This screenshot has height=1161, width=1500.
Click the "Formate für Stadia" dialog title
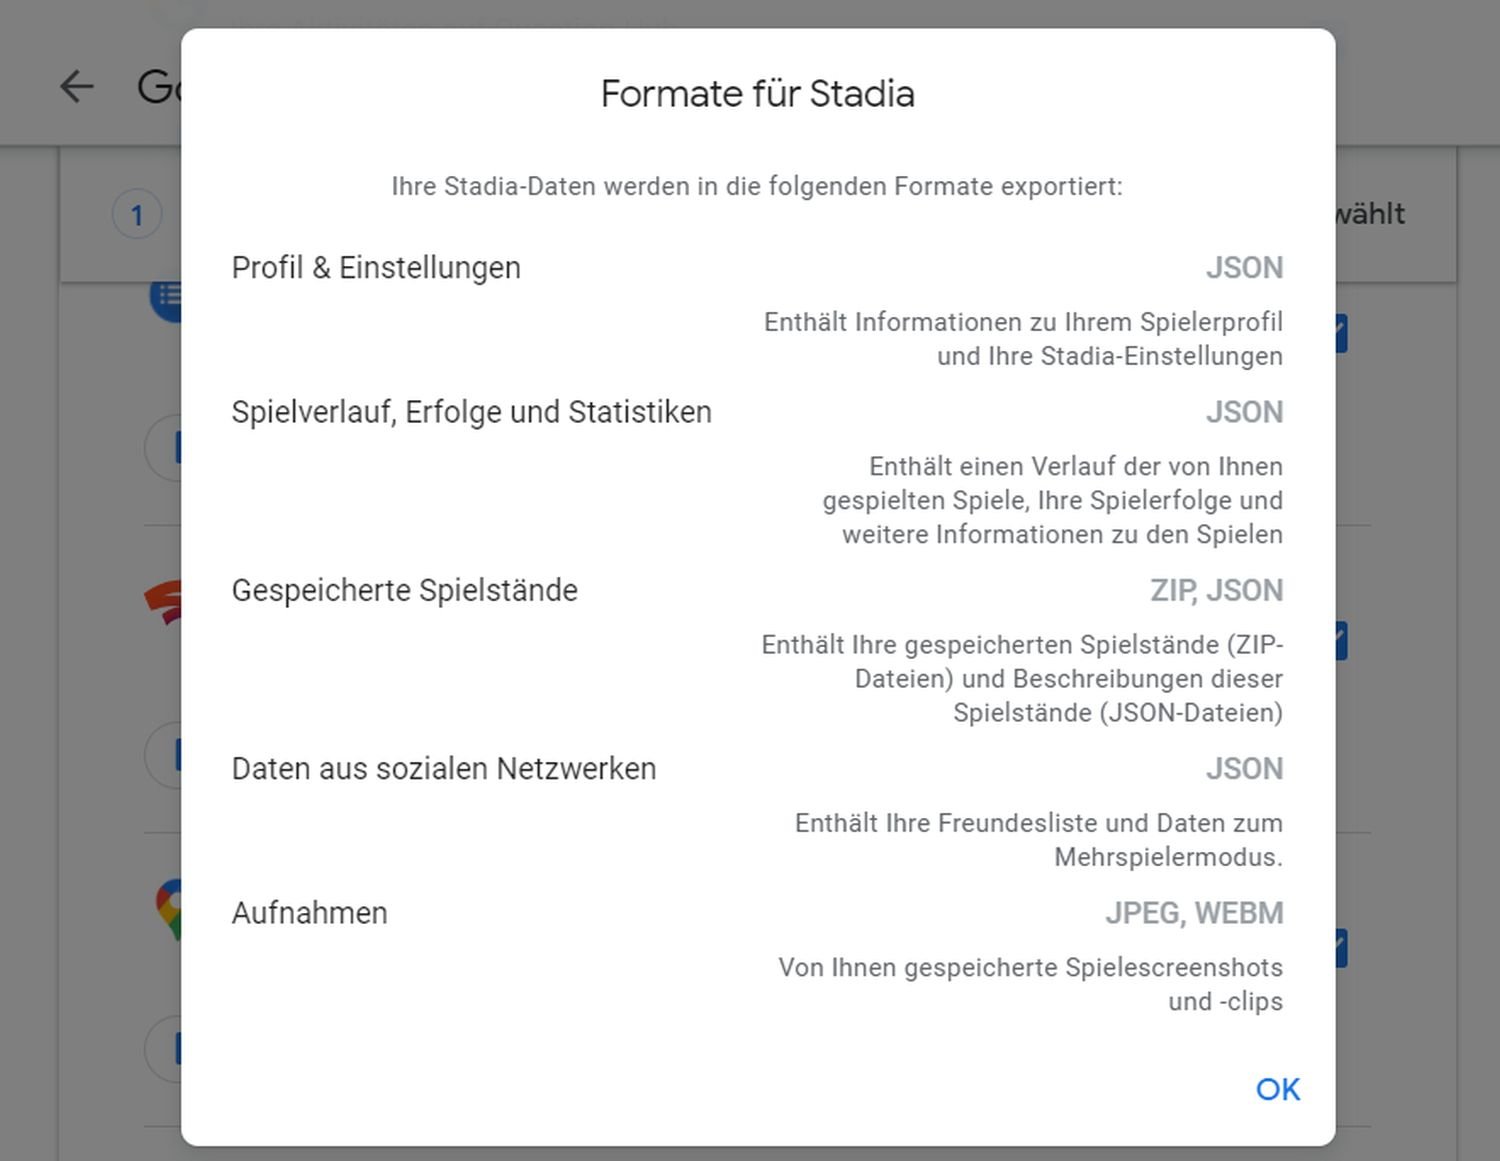pos(757,94)
